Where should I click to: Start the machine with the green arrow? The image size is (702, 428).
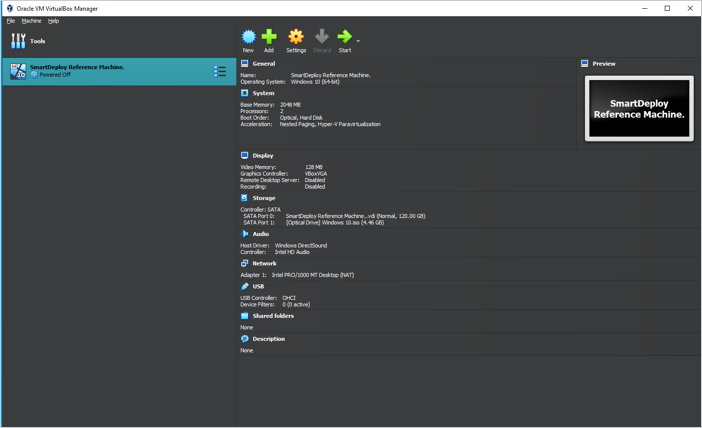click(x=344, y=37)
